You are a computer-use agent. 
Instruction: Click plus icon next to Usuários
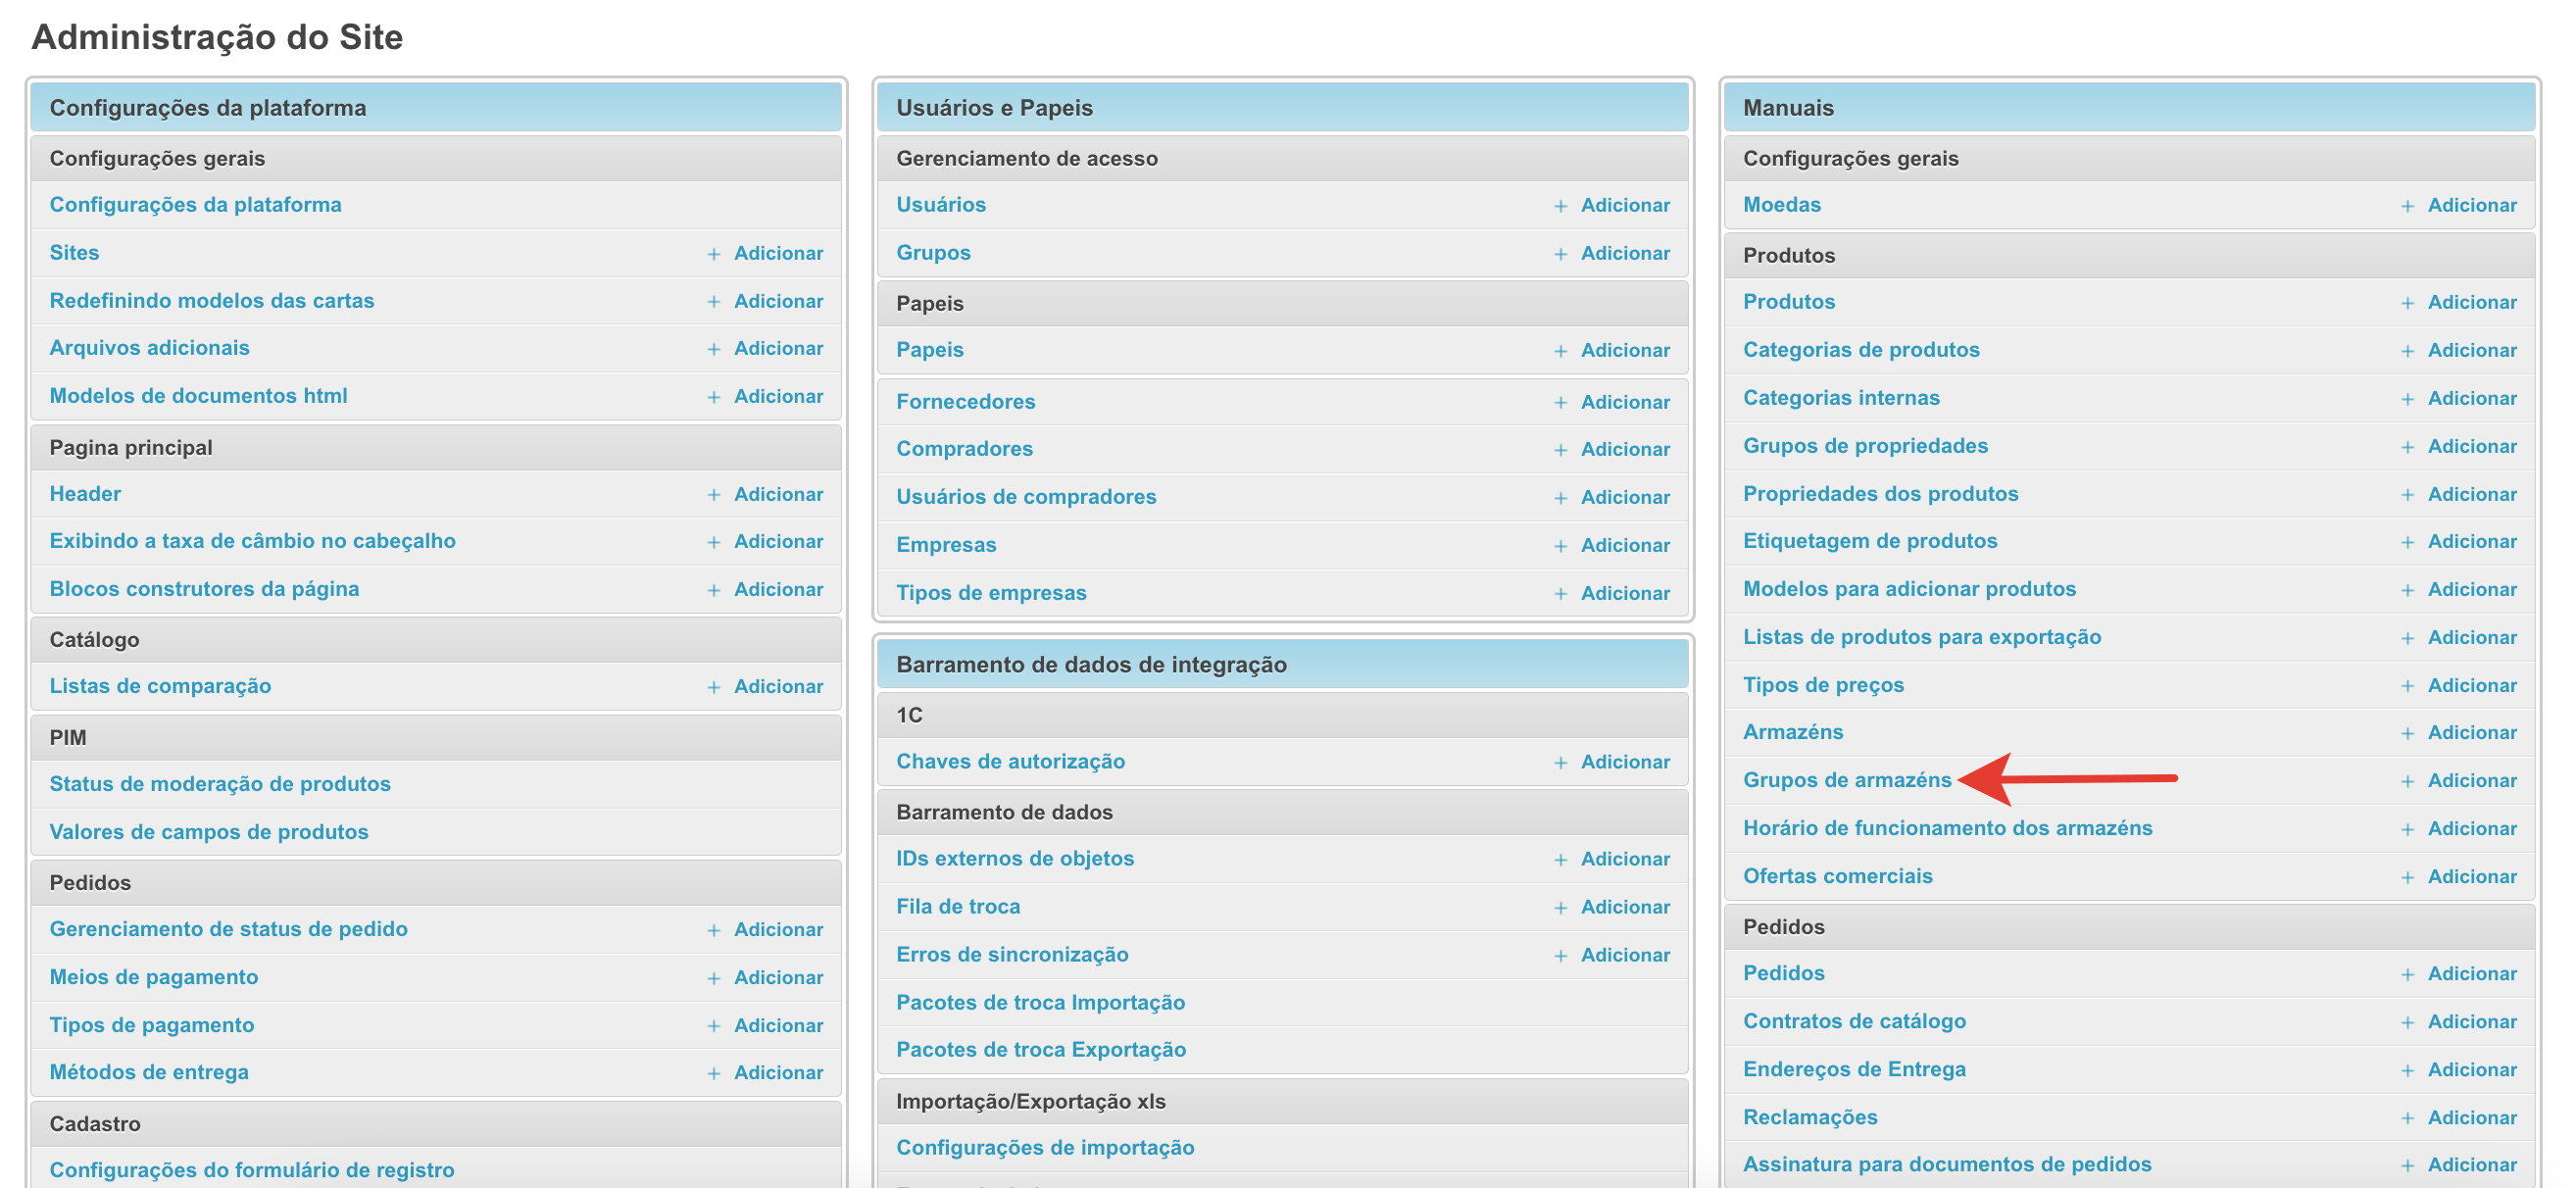pyautogui.click(x=1560, y=206)
